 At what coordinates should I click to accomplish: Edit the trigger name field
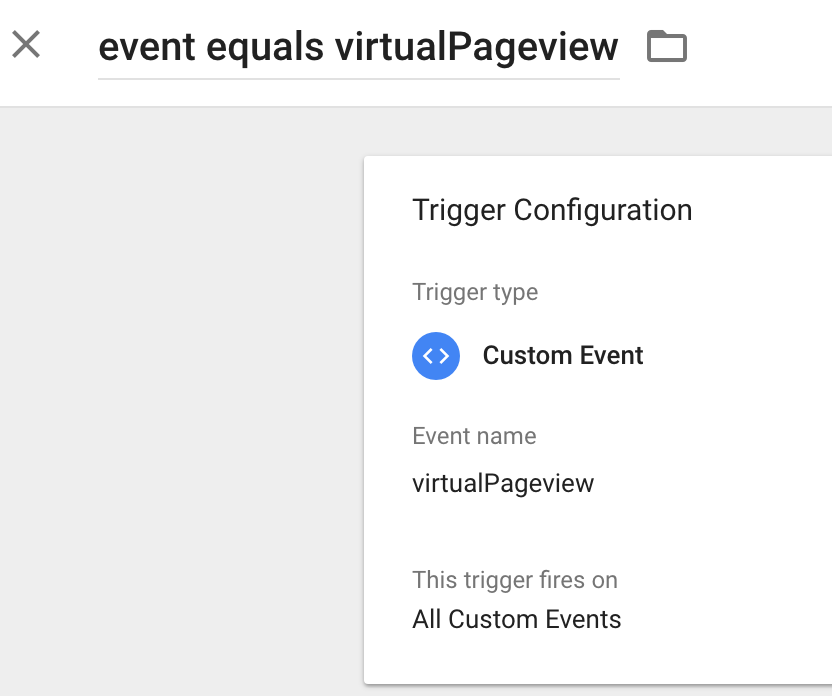click(359, 48)
